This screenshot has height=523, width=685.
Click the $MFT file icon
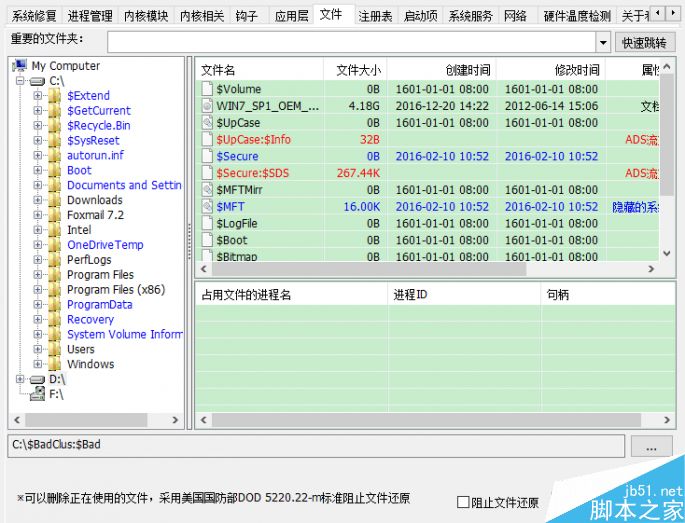[x=207, y=206]
